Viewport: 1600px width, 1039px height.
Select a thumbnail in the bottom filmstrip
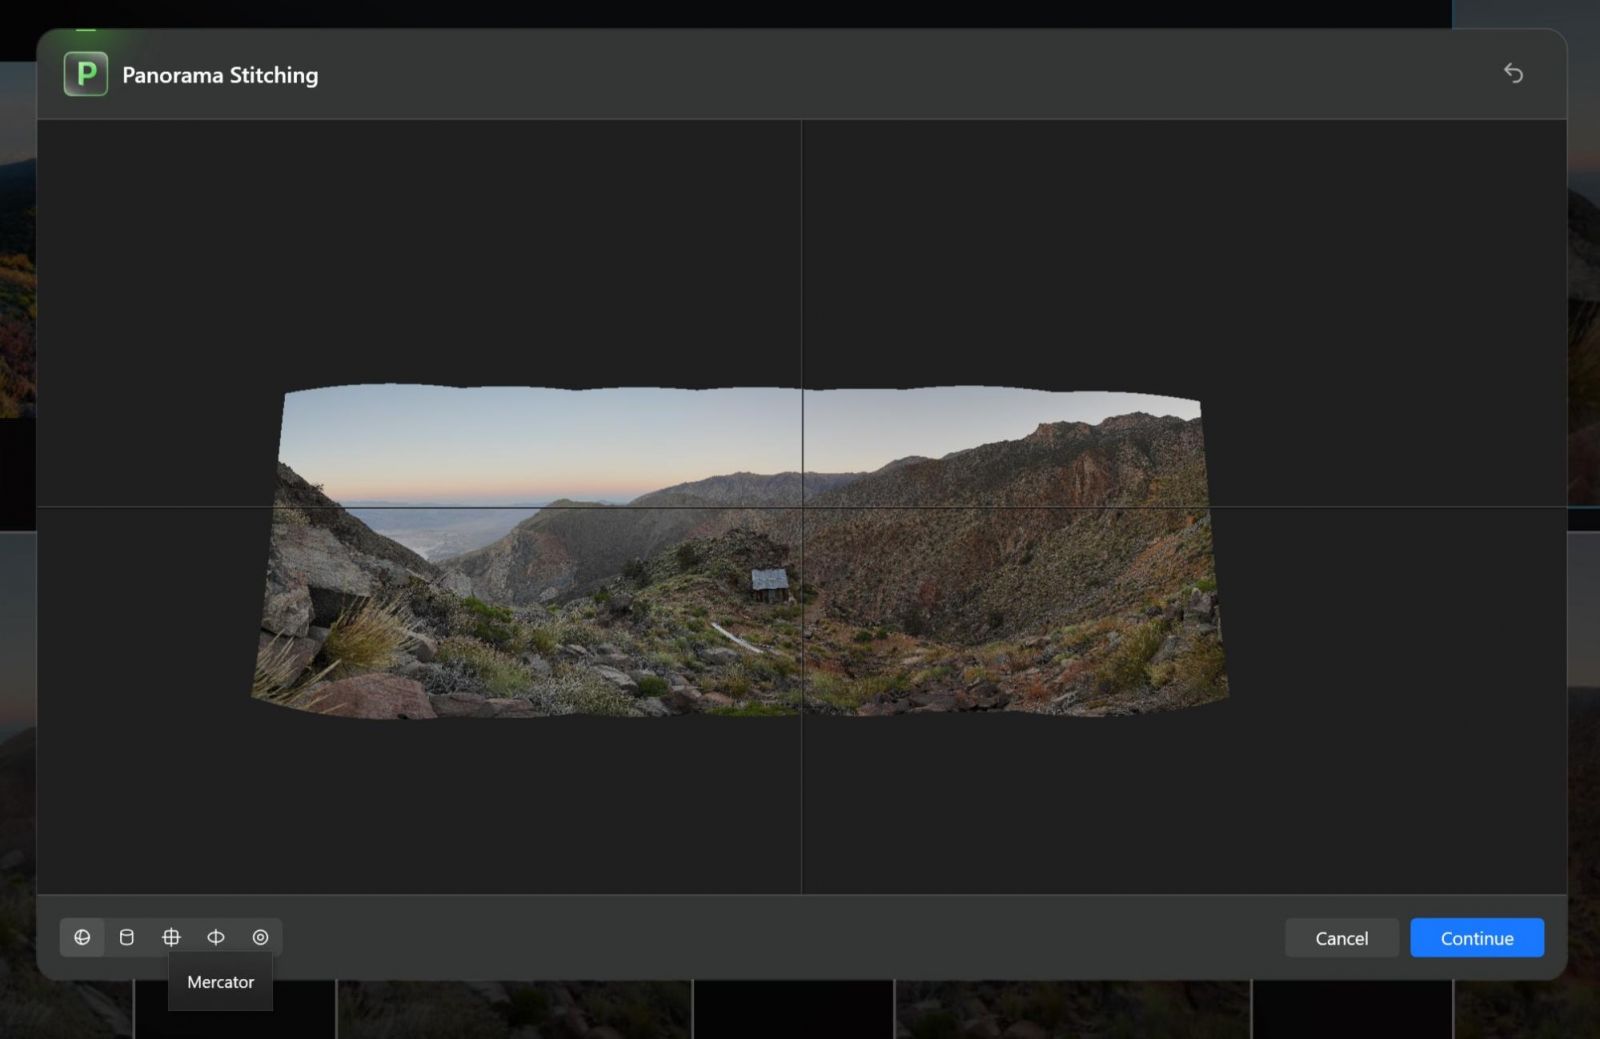tap(514, 1010)
